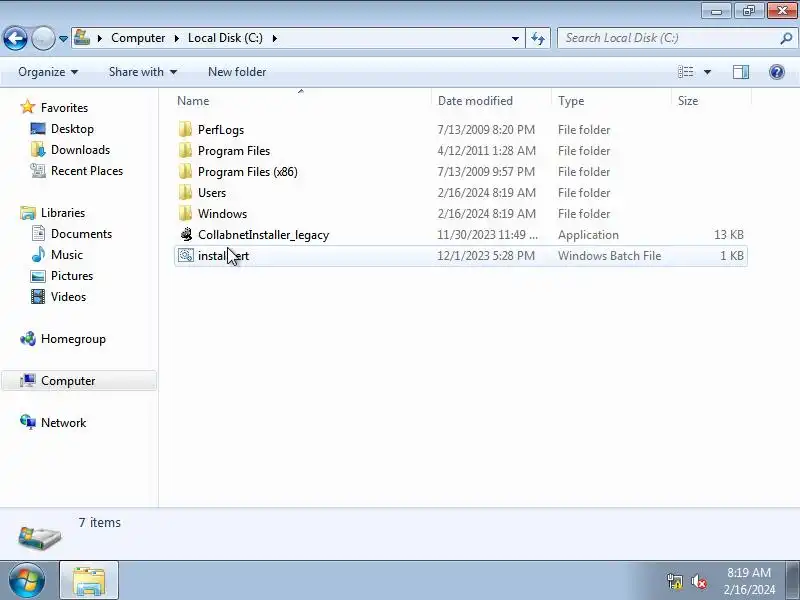Screen dimensions: 800x600
Task: Click the Videos library film icon
Action: click(38, 296)
